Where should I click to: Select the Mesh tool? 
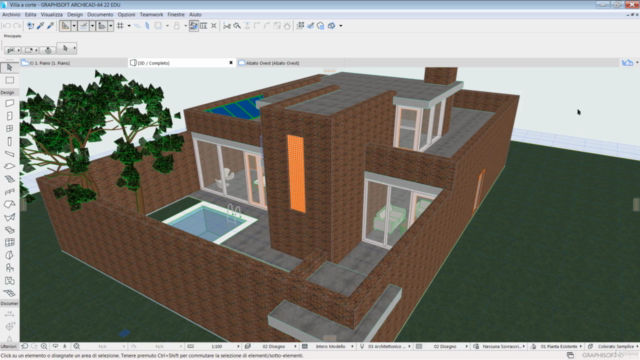click(x=9, y=293)
